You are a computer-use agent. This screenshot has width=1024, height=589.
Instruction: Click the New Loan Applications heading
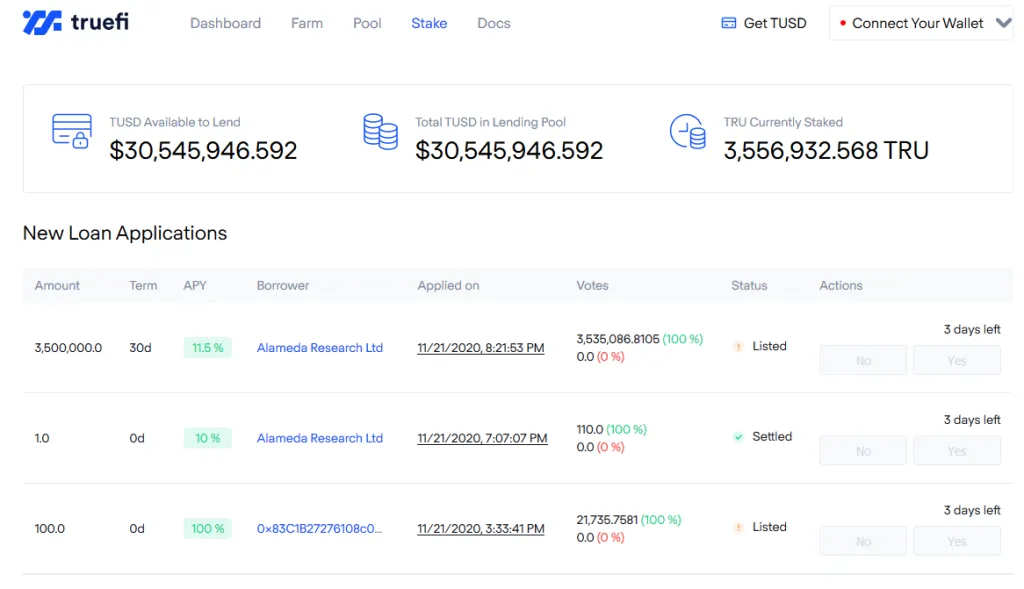pos(125,233)
